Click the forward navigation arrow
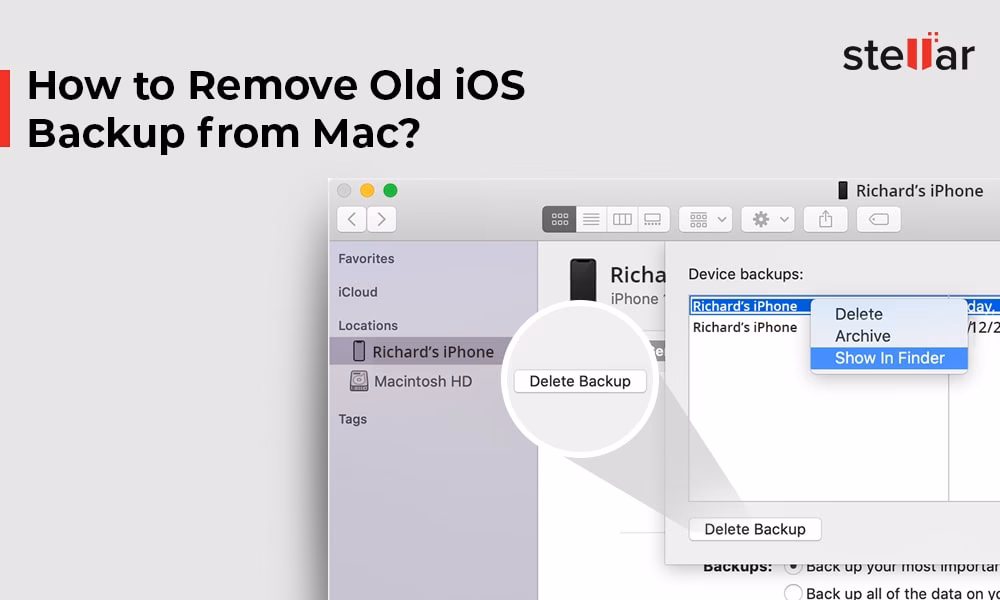This screenshot has height=600, width=1000. (x=382, y=219)
